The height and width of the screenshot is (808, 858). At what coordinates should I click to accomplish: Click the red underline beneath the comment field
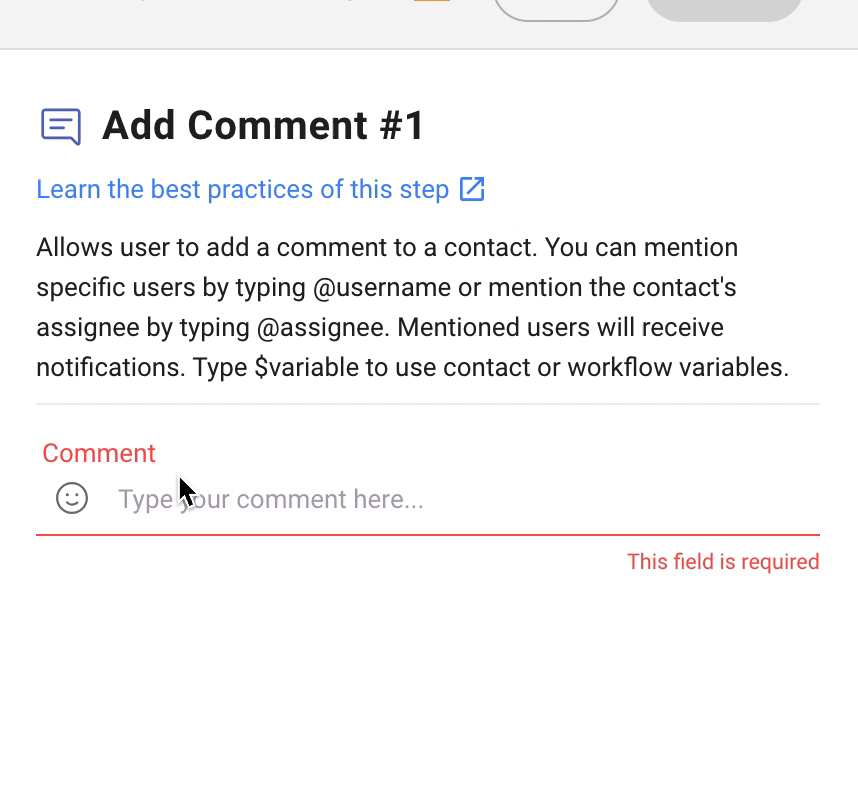pos(428,535)
